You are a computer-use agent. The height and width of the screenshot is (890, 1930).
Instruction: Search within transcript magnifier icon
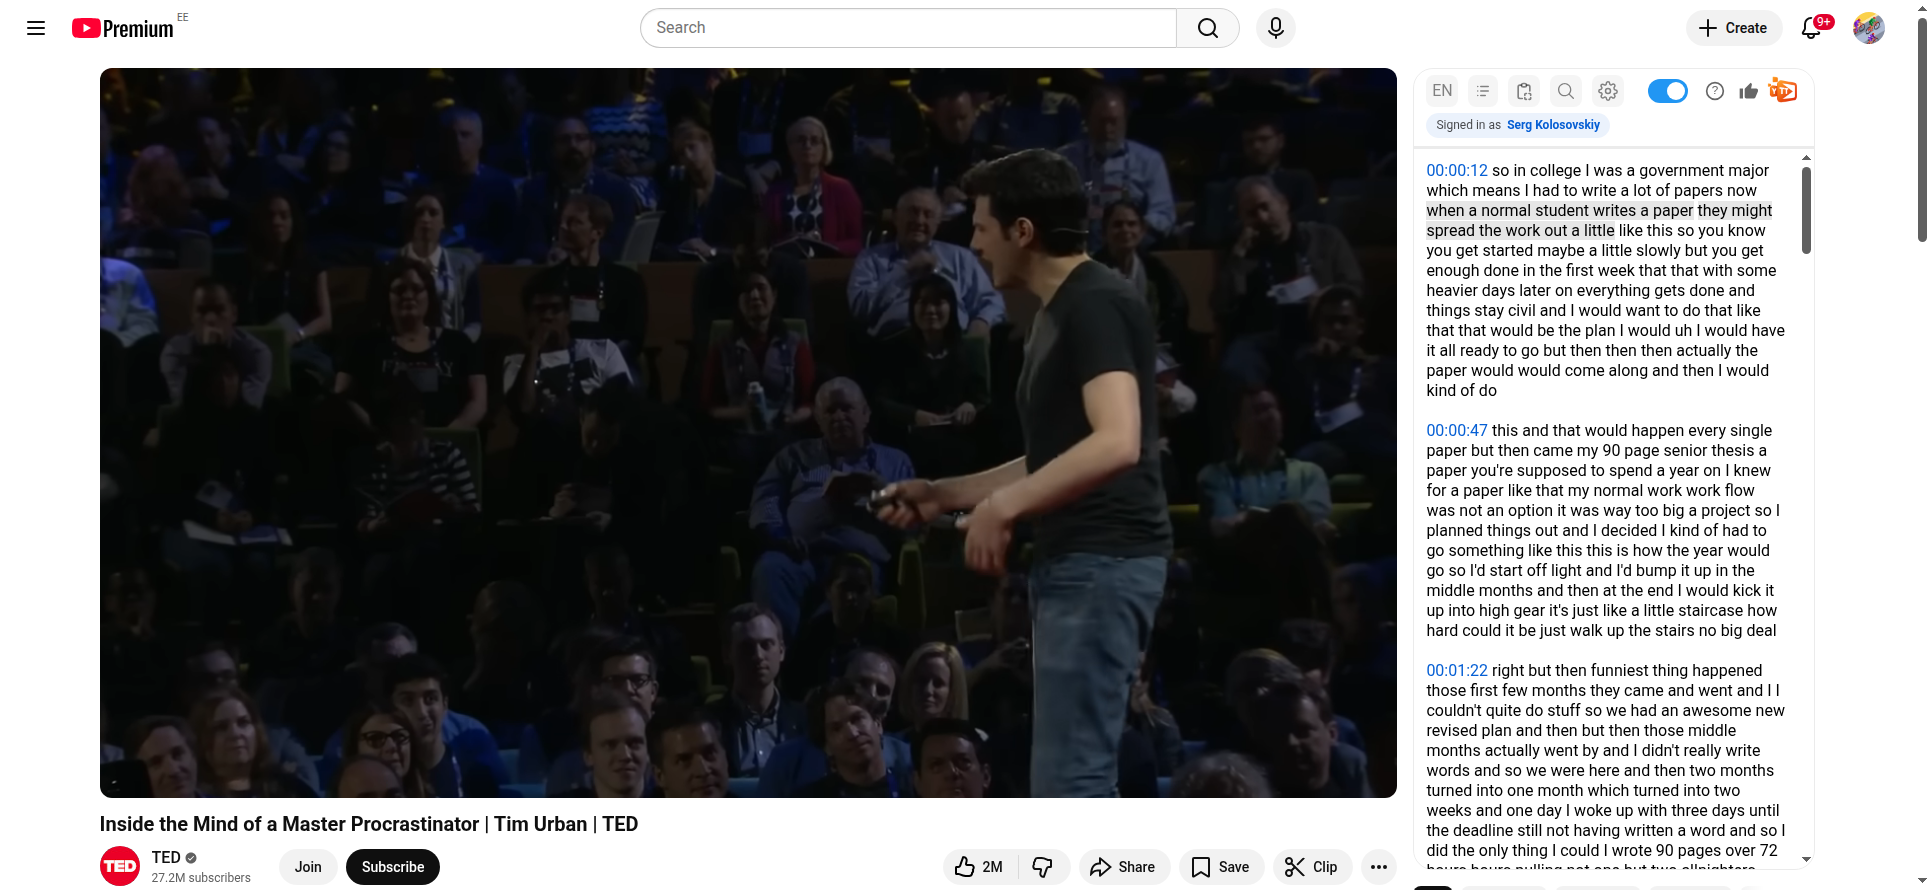point(1566,91)
